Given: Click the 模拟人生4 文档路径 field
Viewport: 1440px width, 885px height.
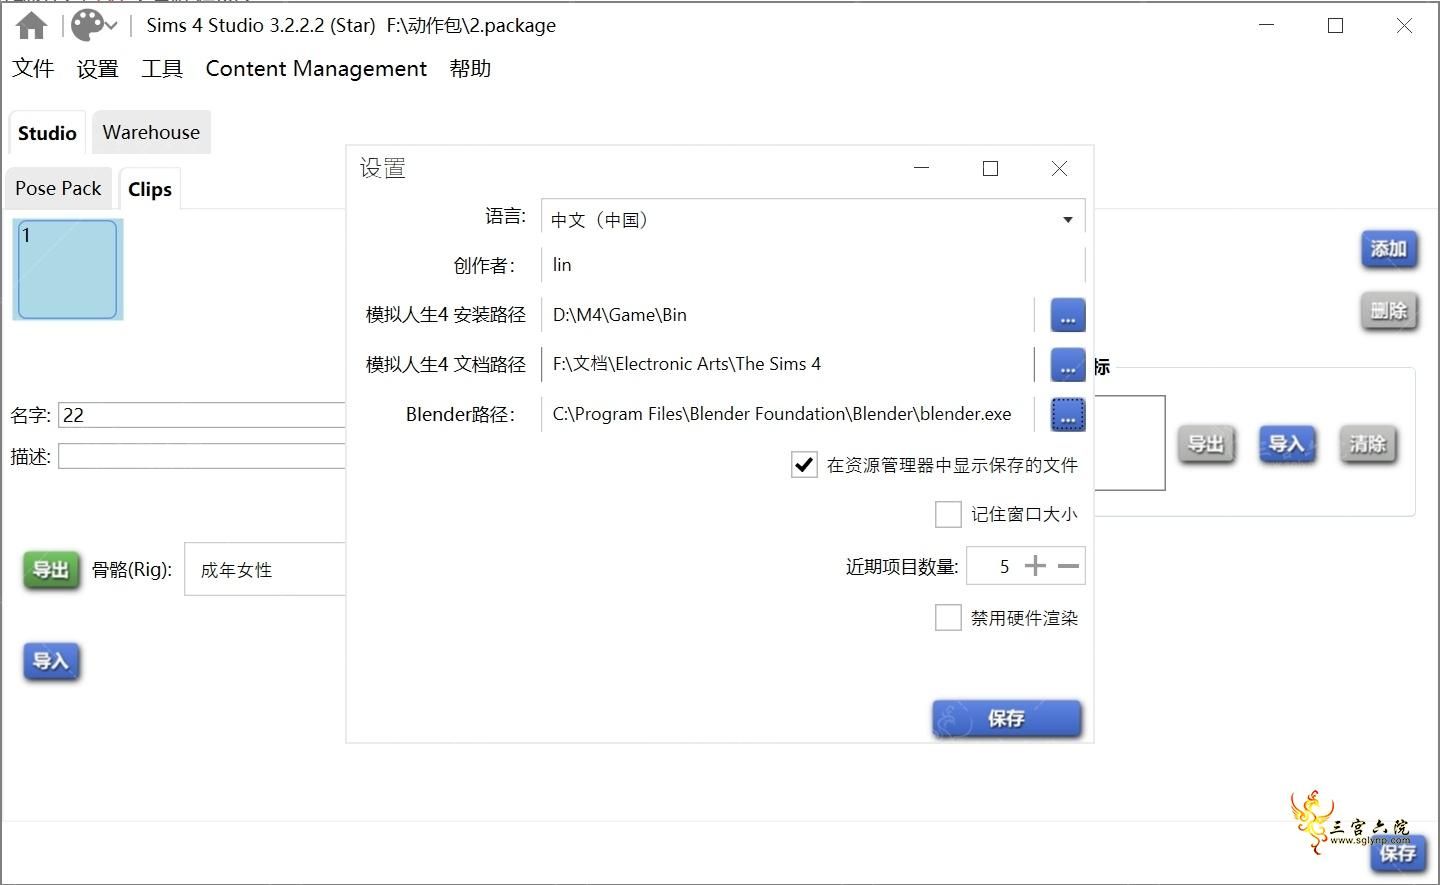Looking at the screenshot, I should tap(788, 364).
